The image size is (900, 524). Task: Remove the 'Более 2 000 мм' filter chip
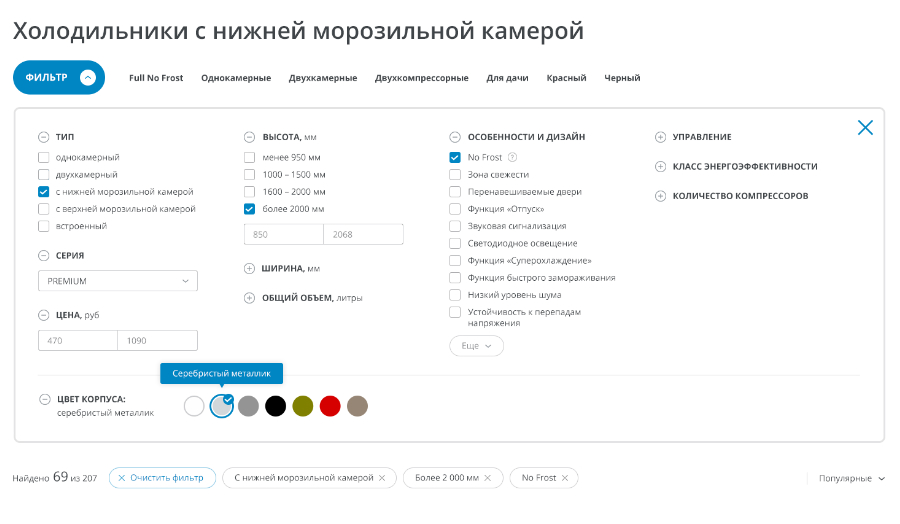[x=487, y=478]
